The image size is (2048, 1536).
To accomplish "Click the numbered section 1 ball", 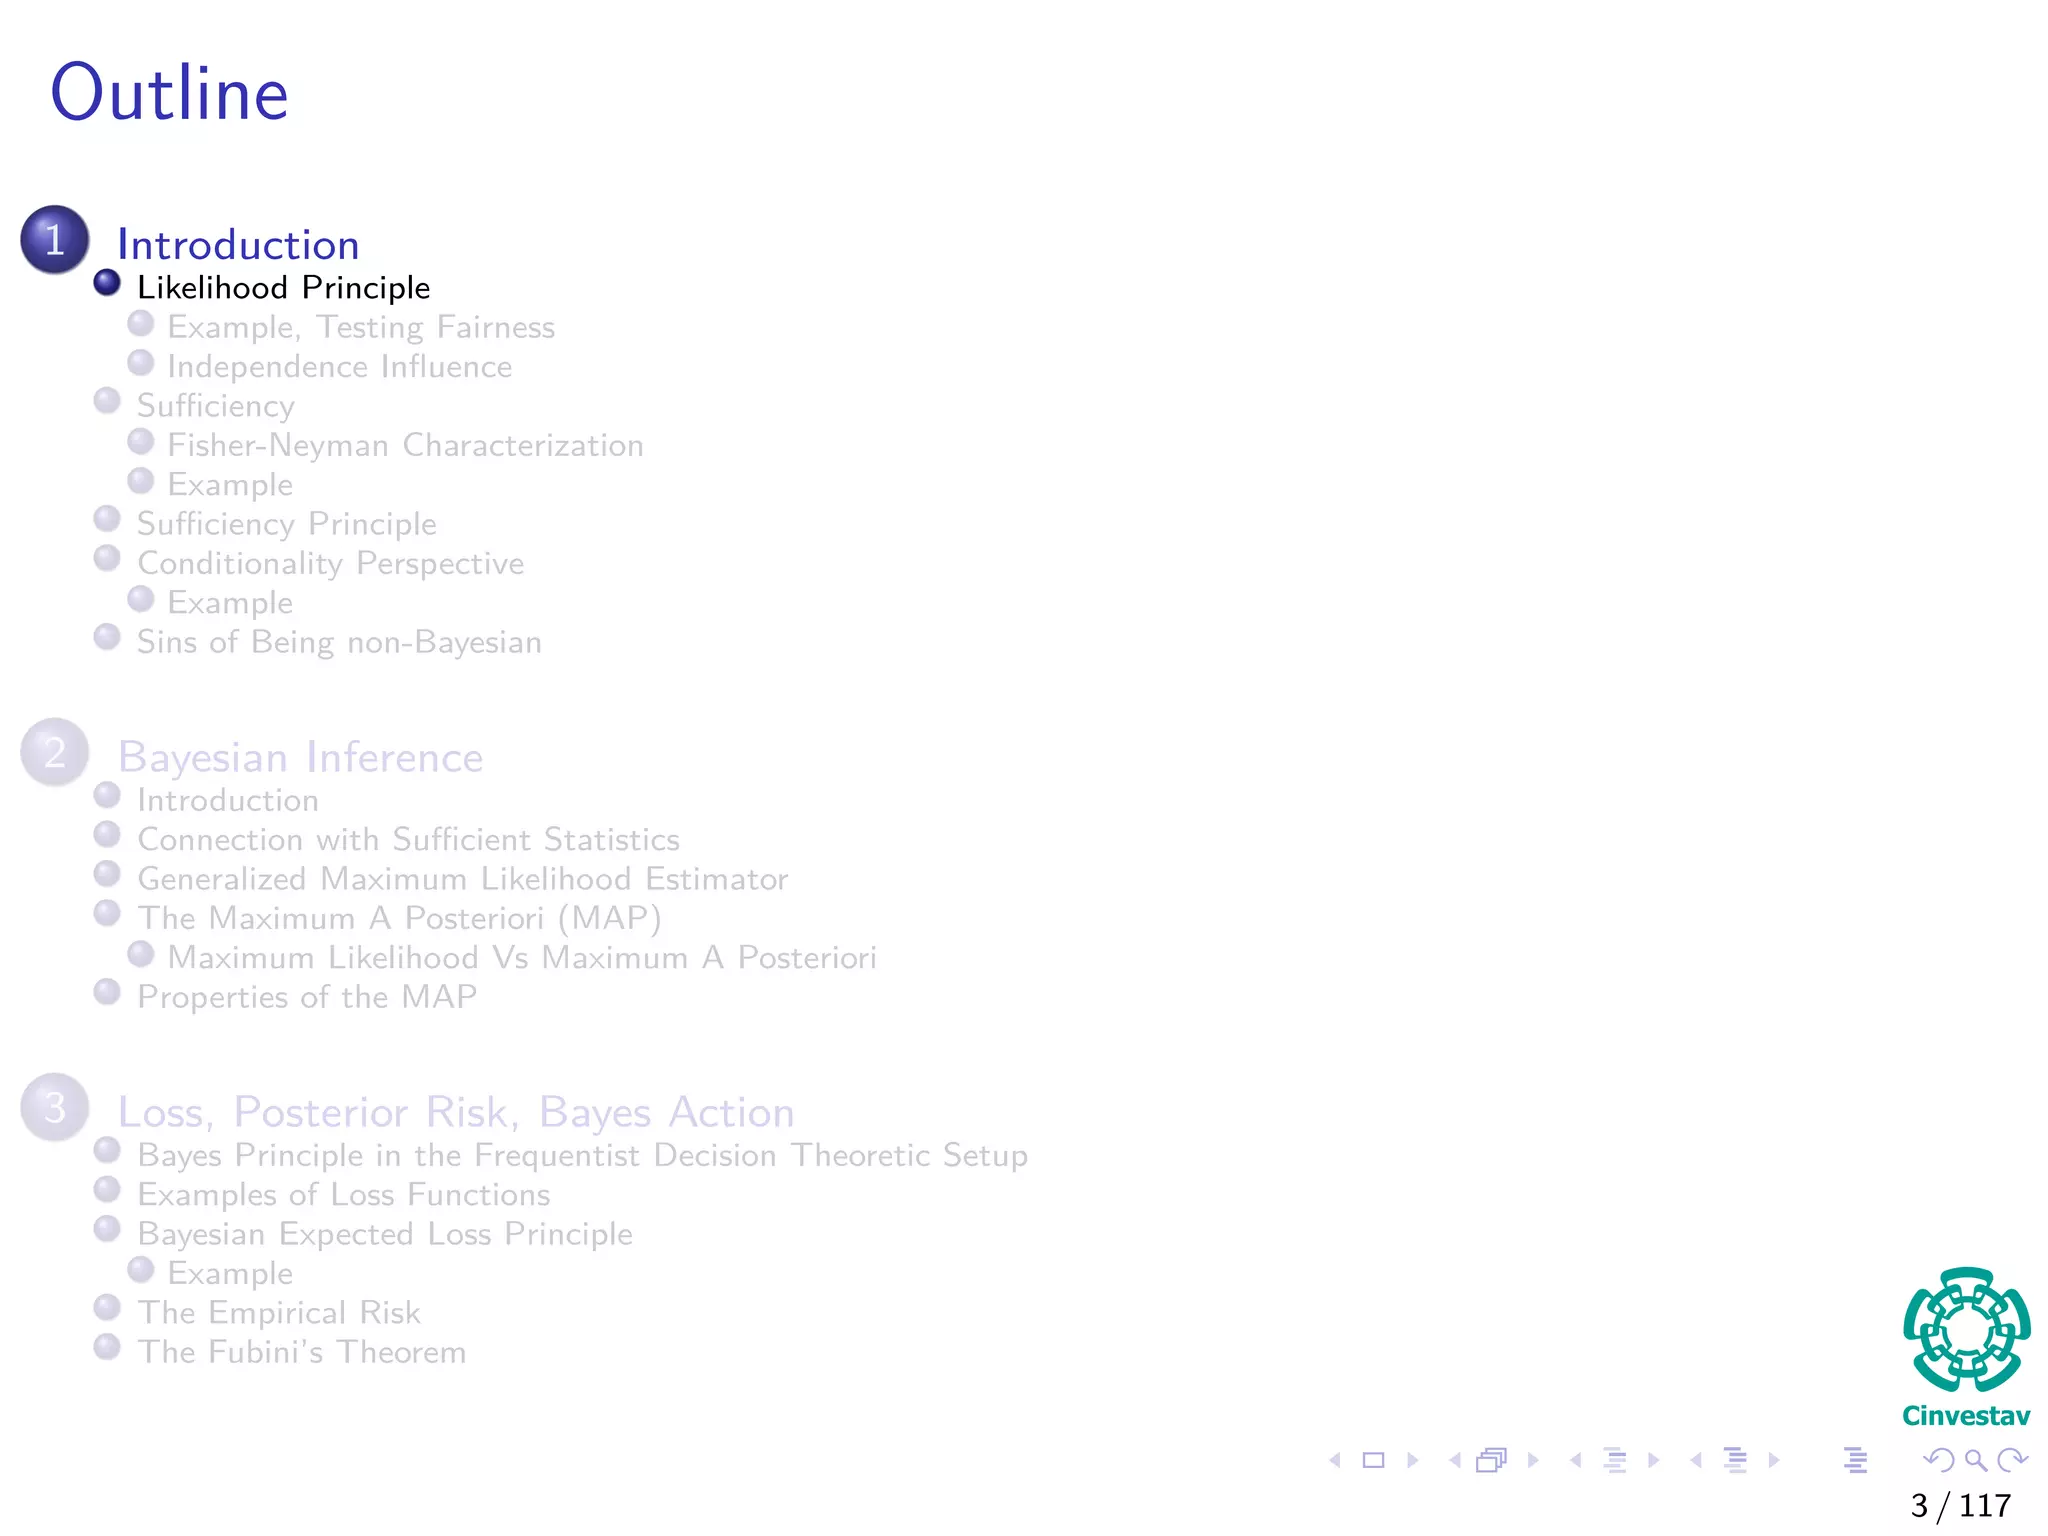I will (55, 240).
